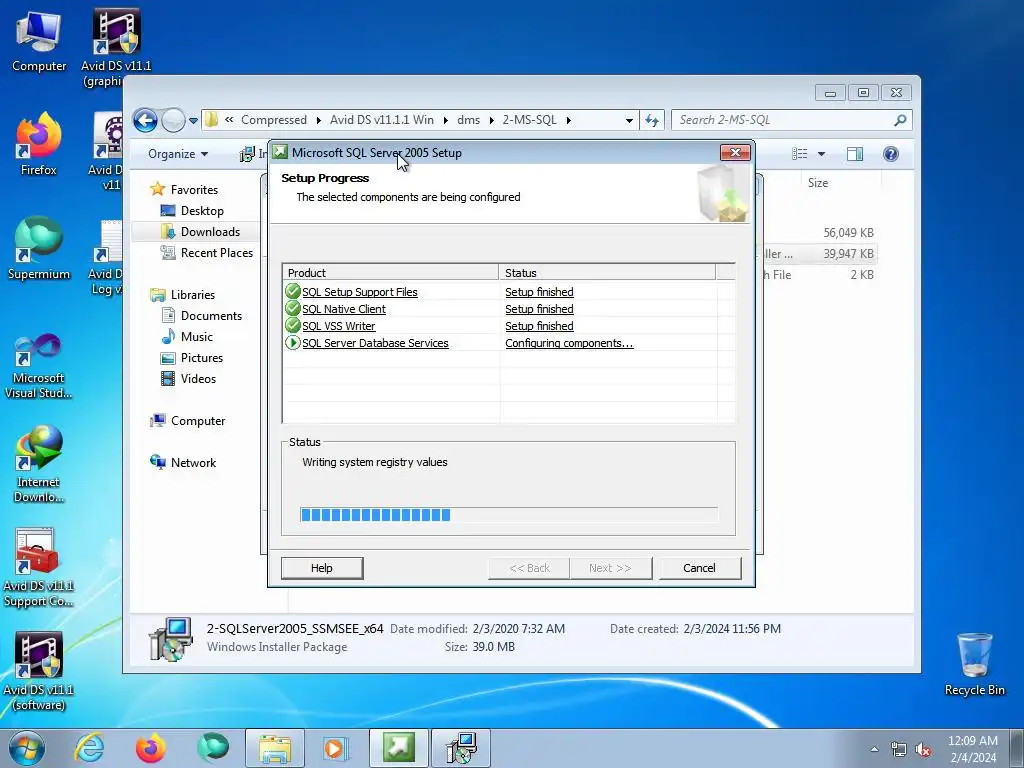The height and width of the screenshot is (768, 1024).
Task: Switch to the Windows Installer taskbar button
Action: coord(461,748)
